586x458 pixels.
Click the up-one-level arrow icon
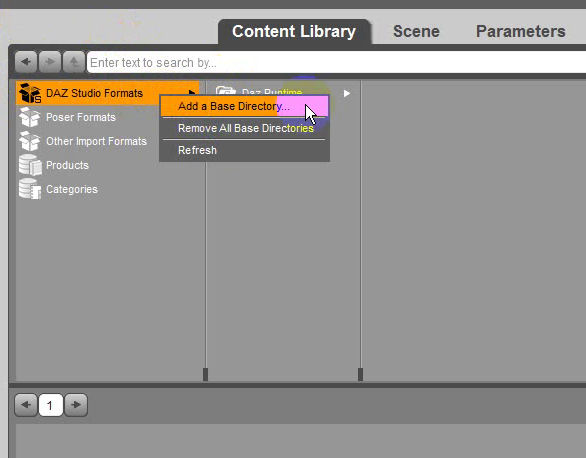pos(74,62)
